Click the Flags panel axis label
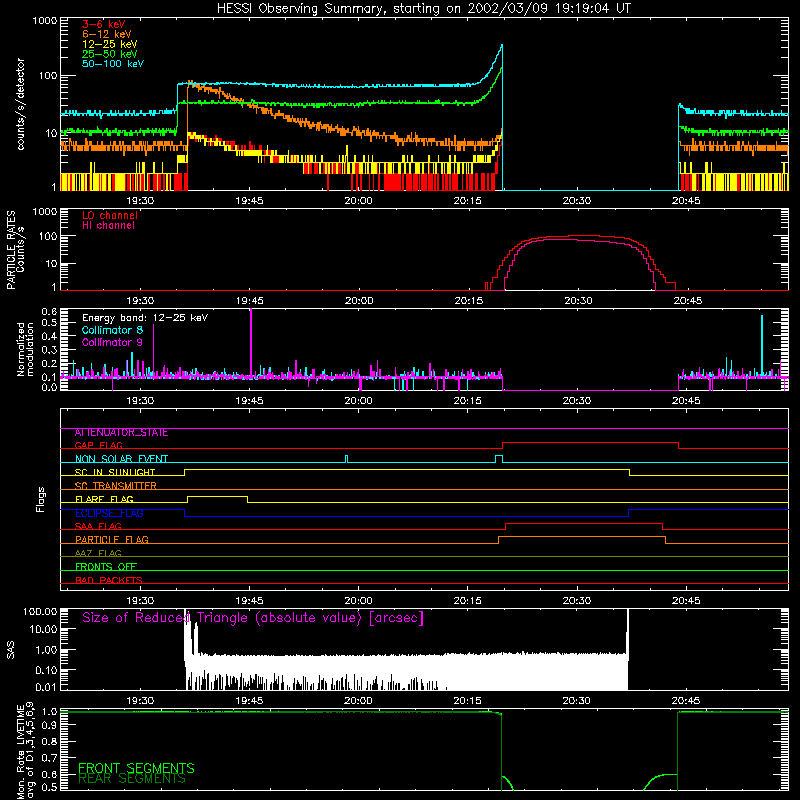 (x=41, y=500)
